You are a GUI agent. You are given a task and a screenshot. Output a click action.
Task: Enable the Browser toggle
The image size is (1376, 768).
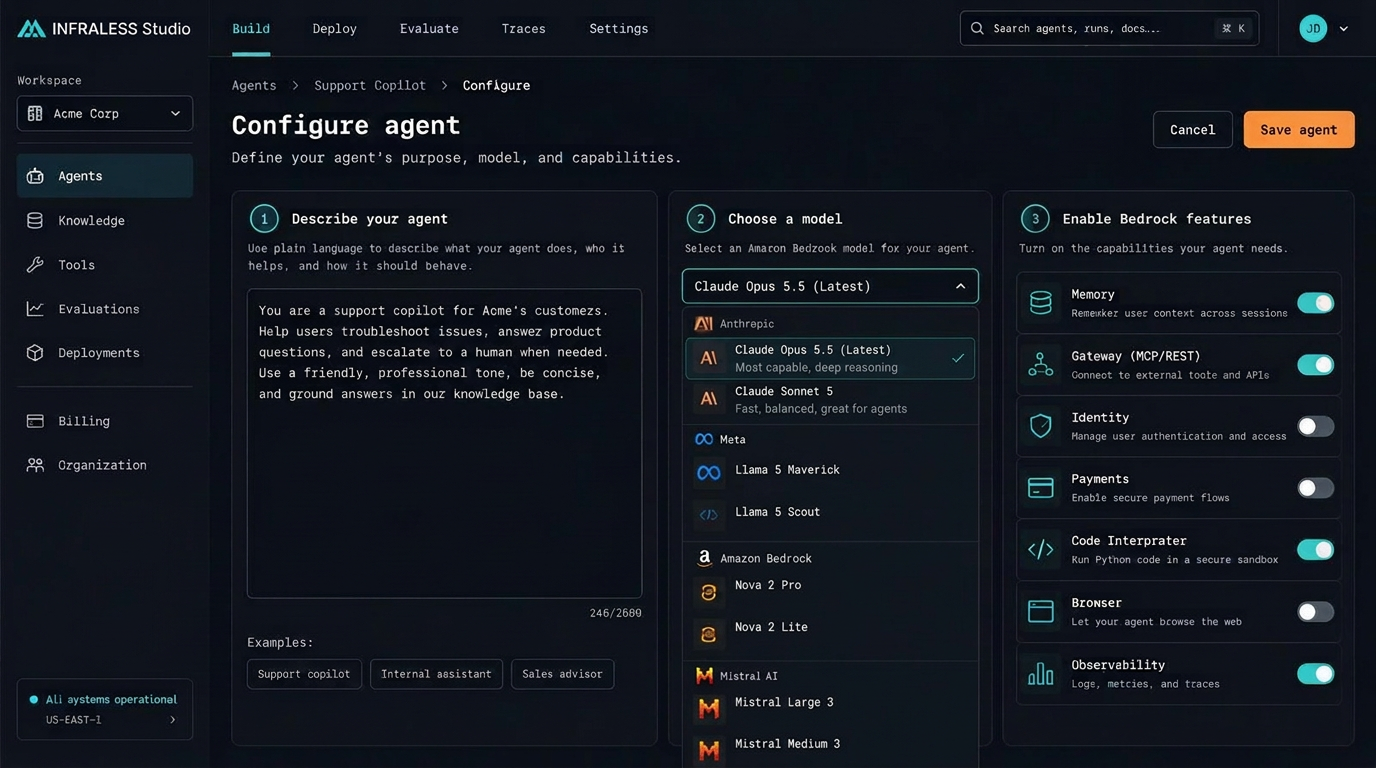[x=1315, y=612]
